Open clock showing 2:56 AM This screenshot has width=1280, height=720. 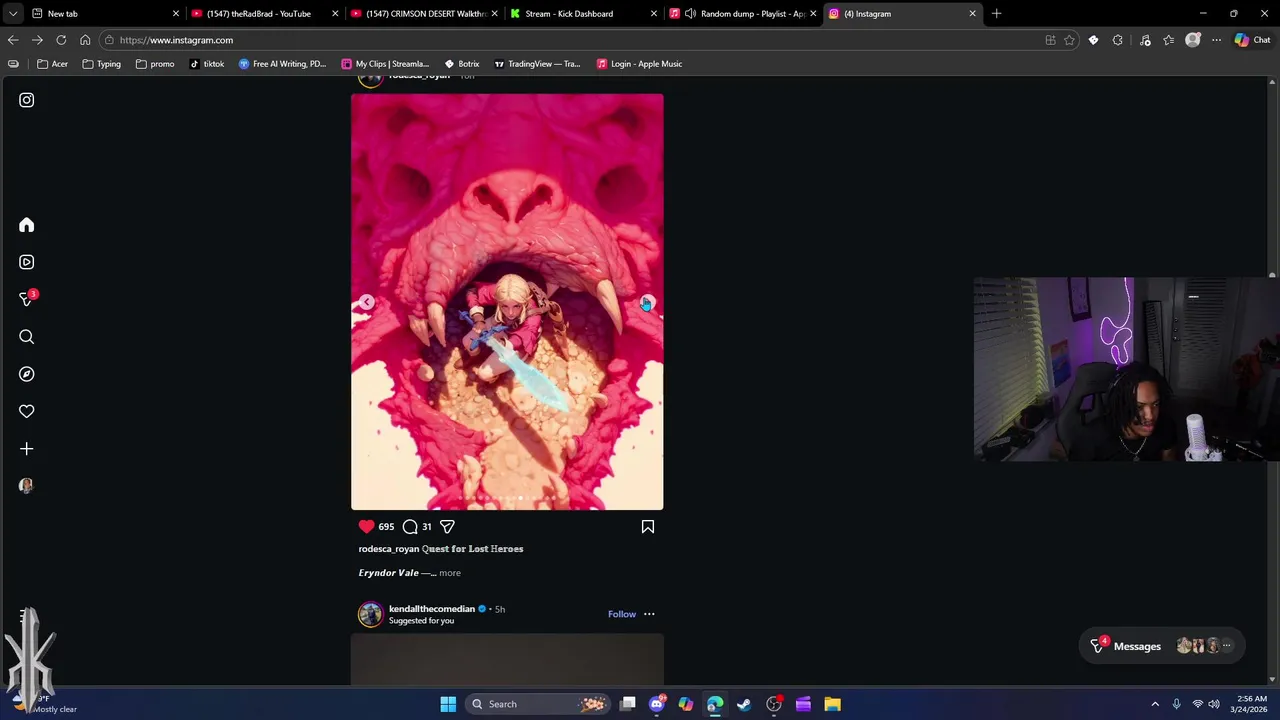(x=1251, y=704)
